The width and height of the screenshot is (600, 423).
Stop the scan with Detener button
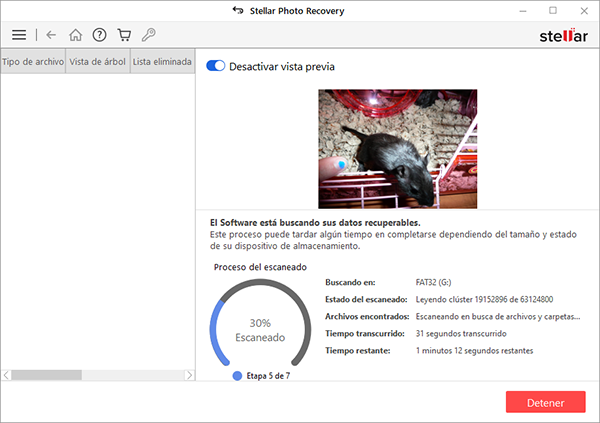tap(546, 402)
